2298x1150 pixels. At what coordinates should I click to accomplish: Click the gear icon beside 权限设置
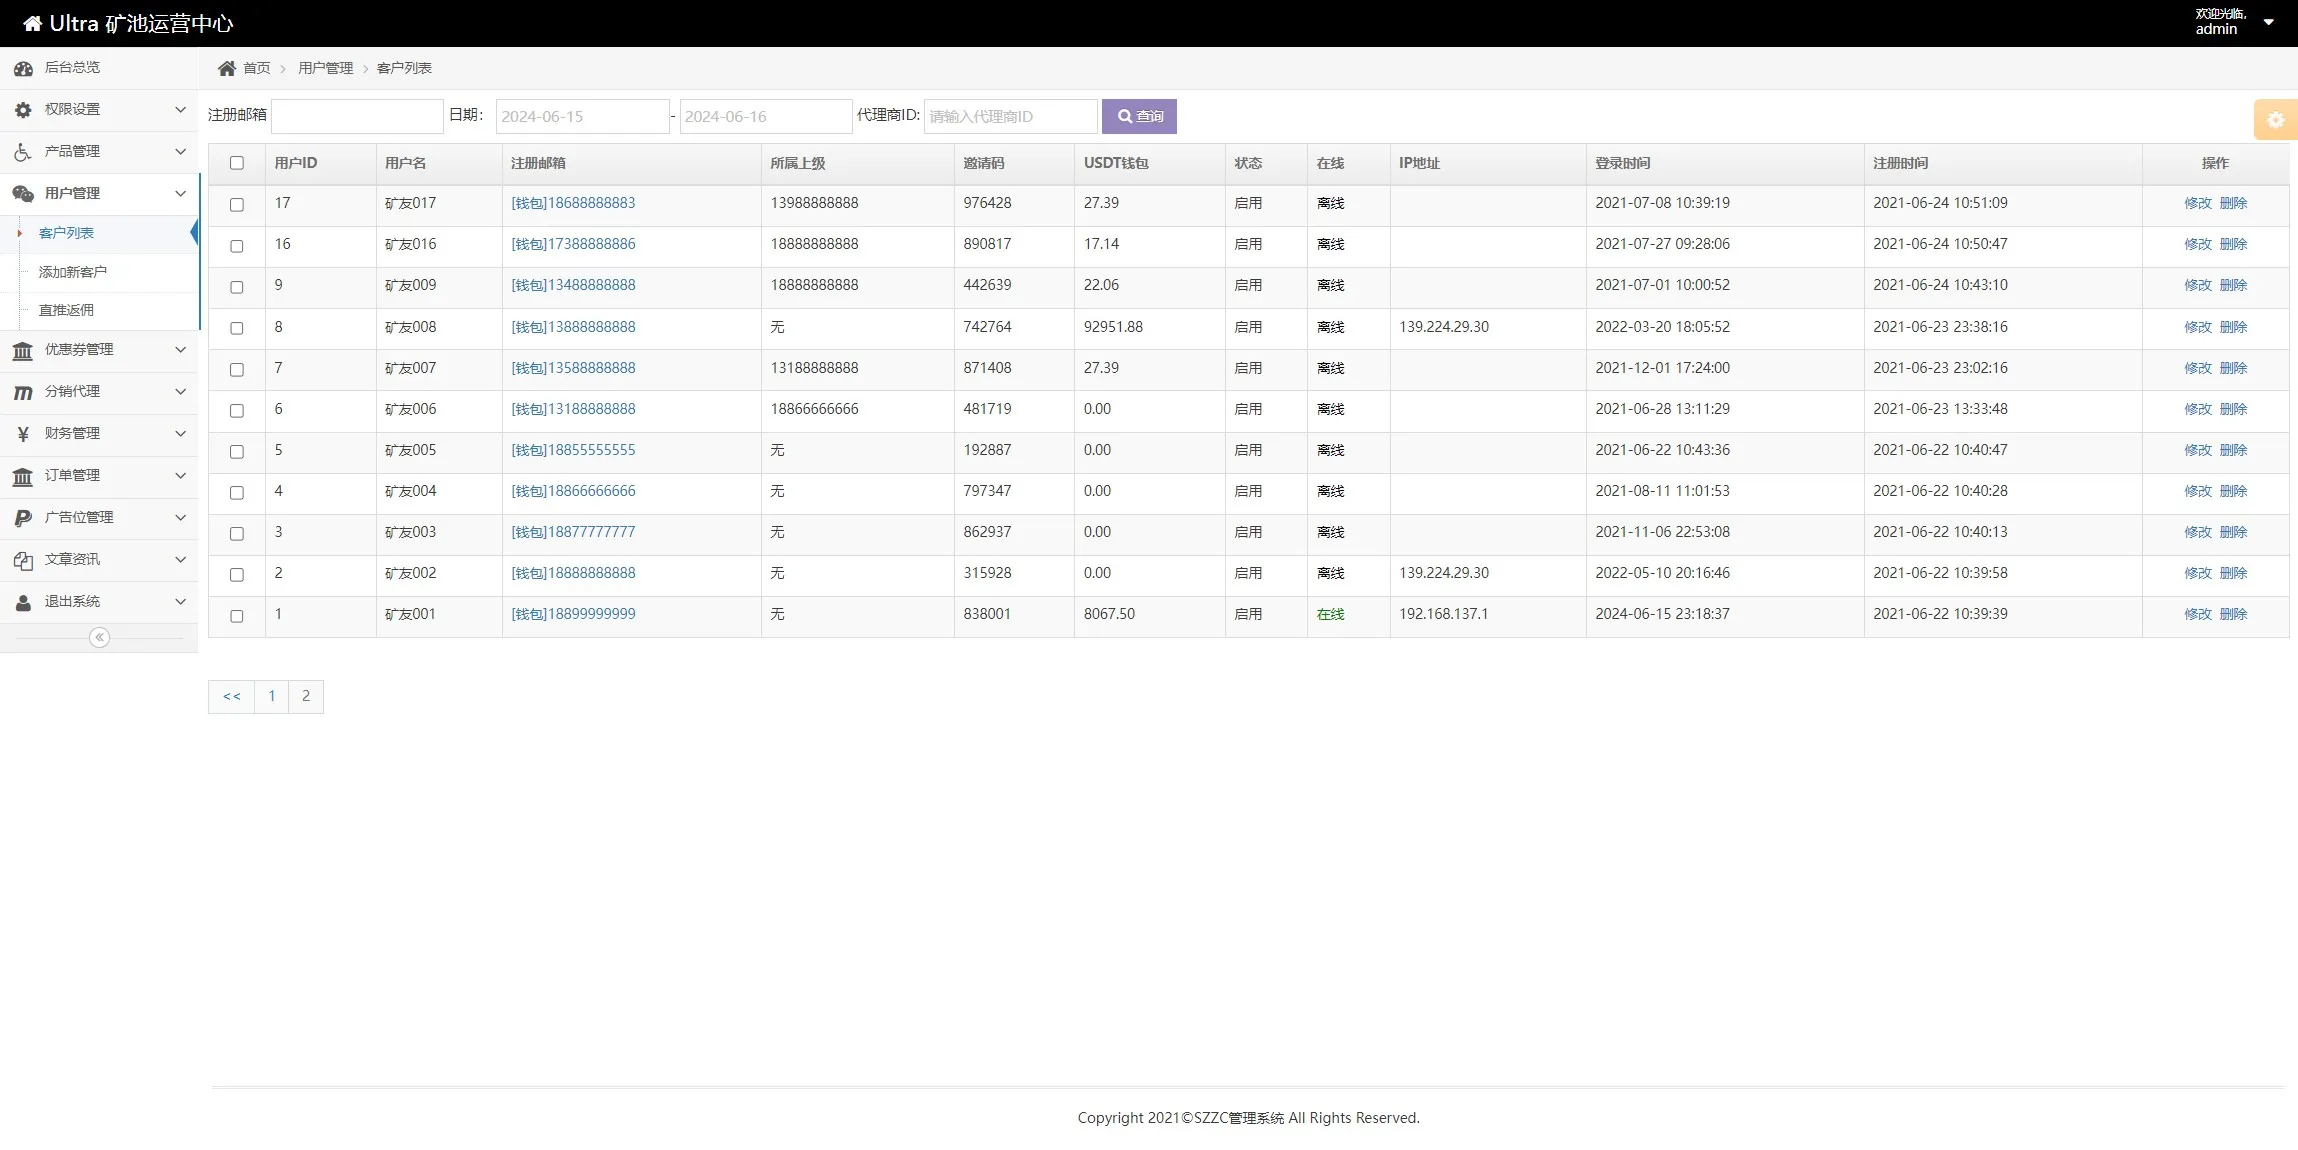pos(23,110)
